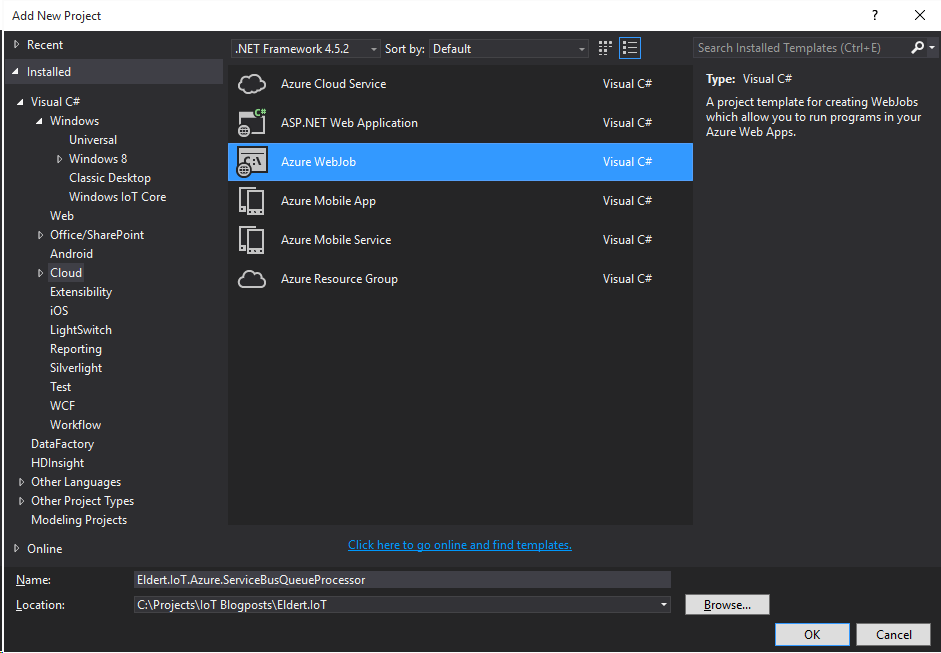Screen dimensions: 941x653
Task: Open the .NET Framework version dropdown
Action: [x=306, y=49]
